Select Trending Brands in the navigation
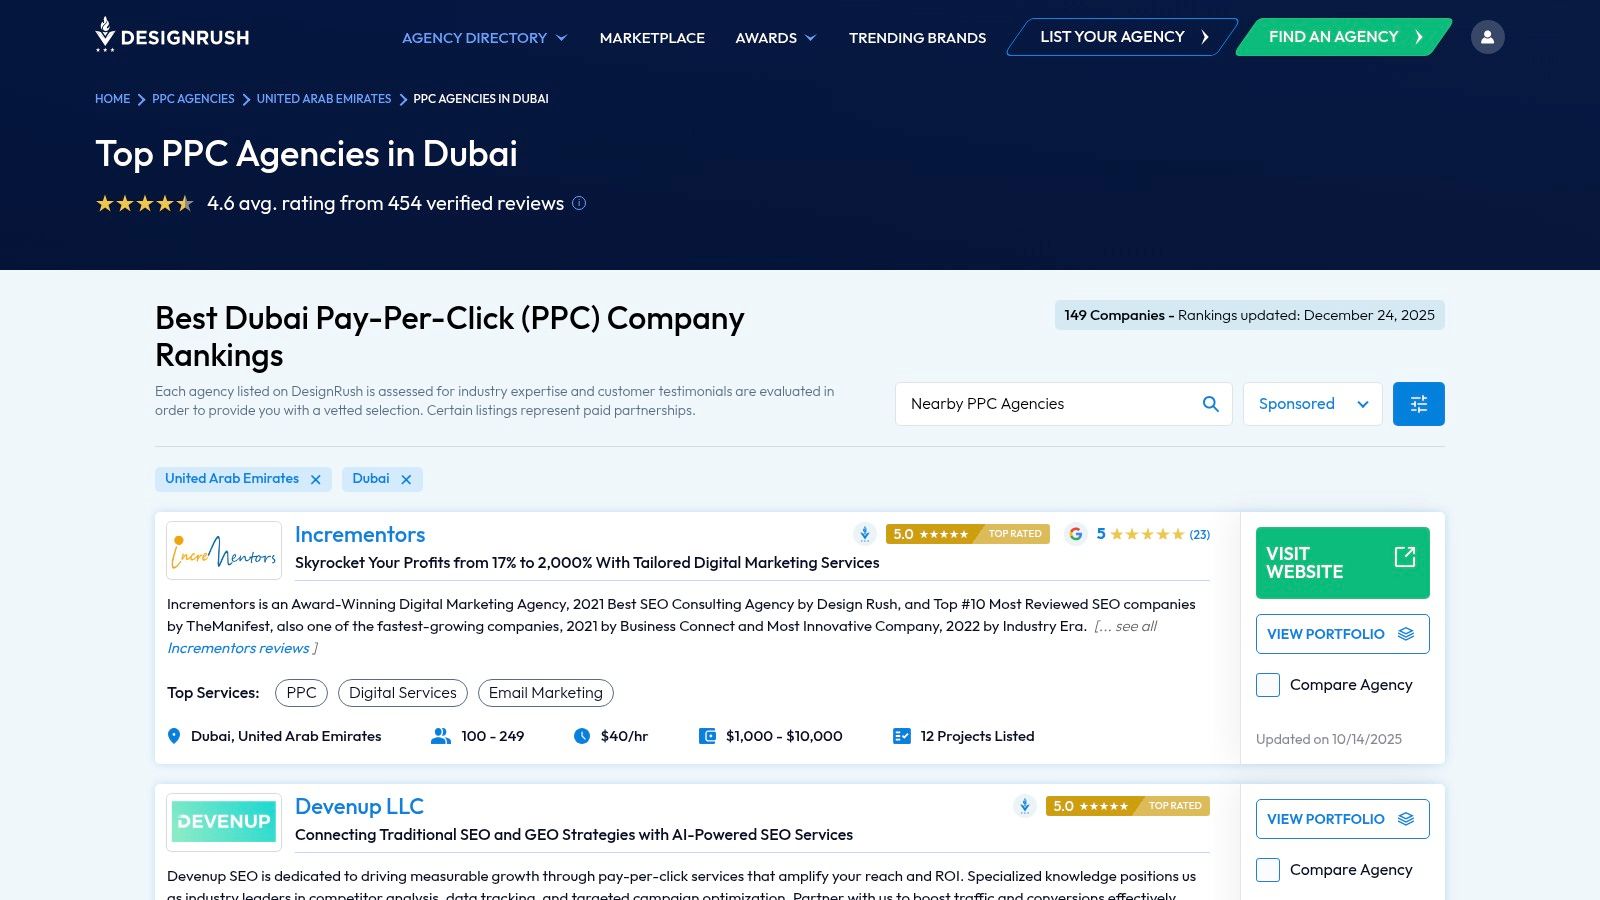 point(916,37)
